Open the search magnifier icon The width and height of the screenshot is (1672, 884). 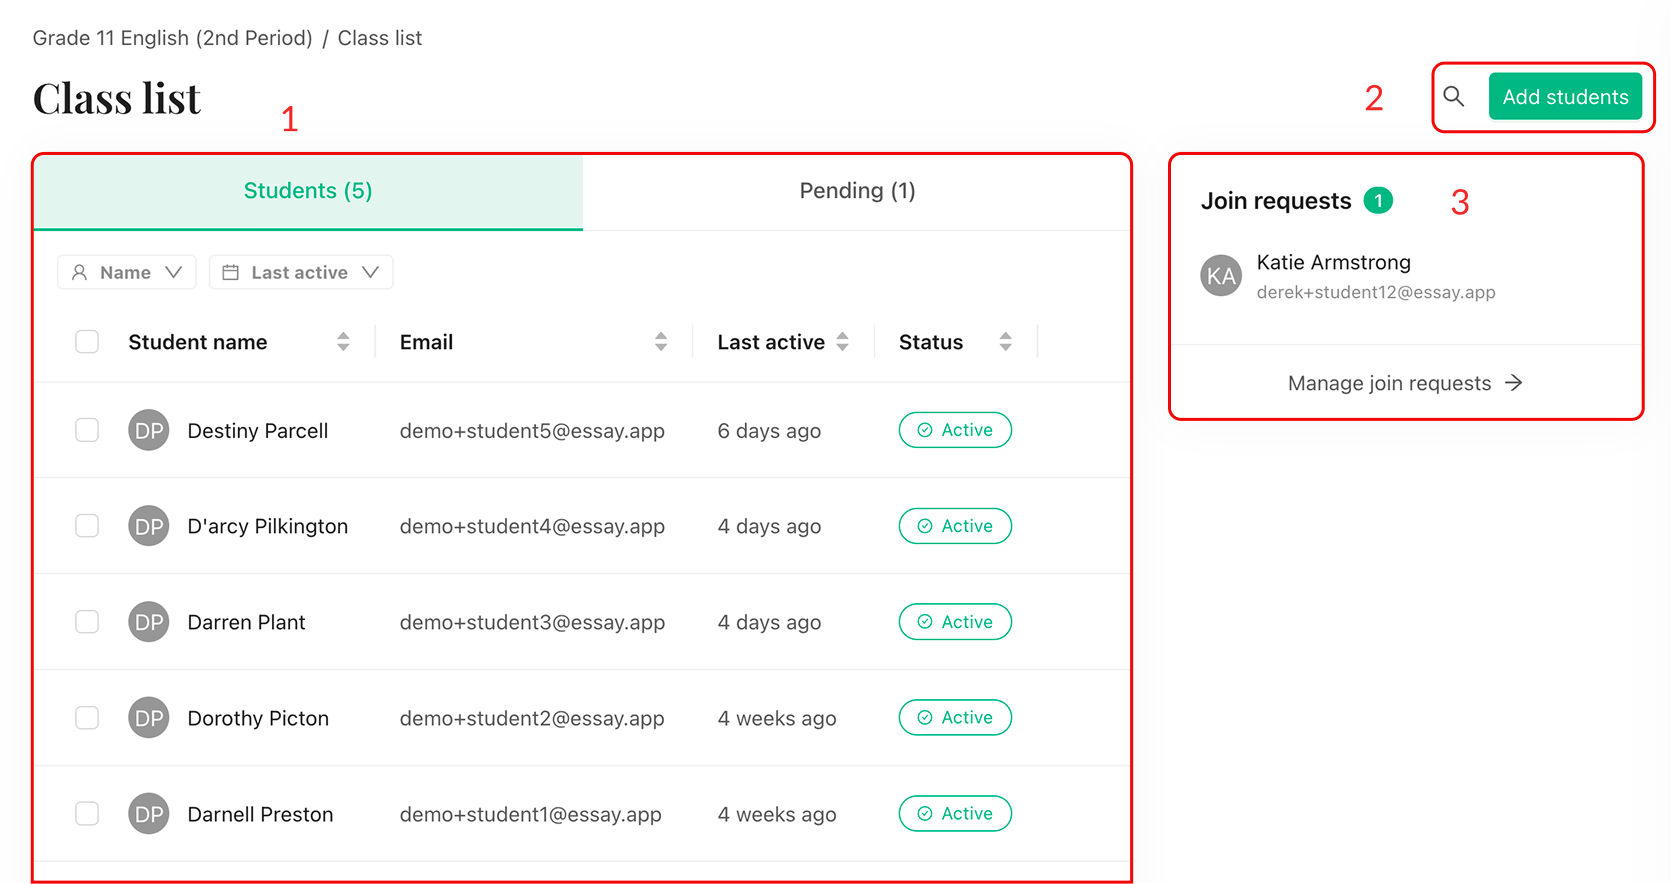pyautogui.click(x=1454, y=97)
